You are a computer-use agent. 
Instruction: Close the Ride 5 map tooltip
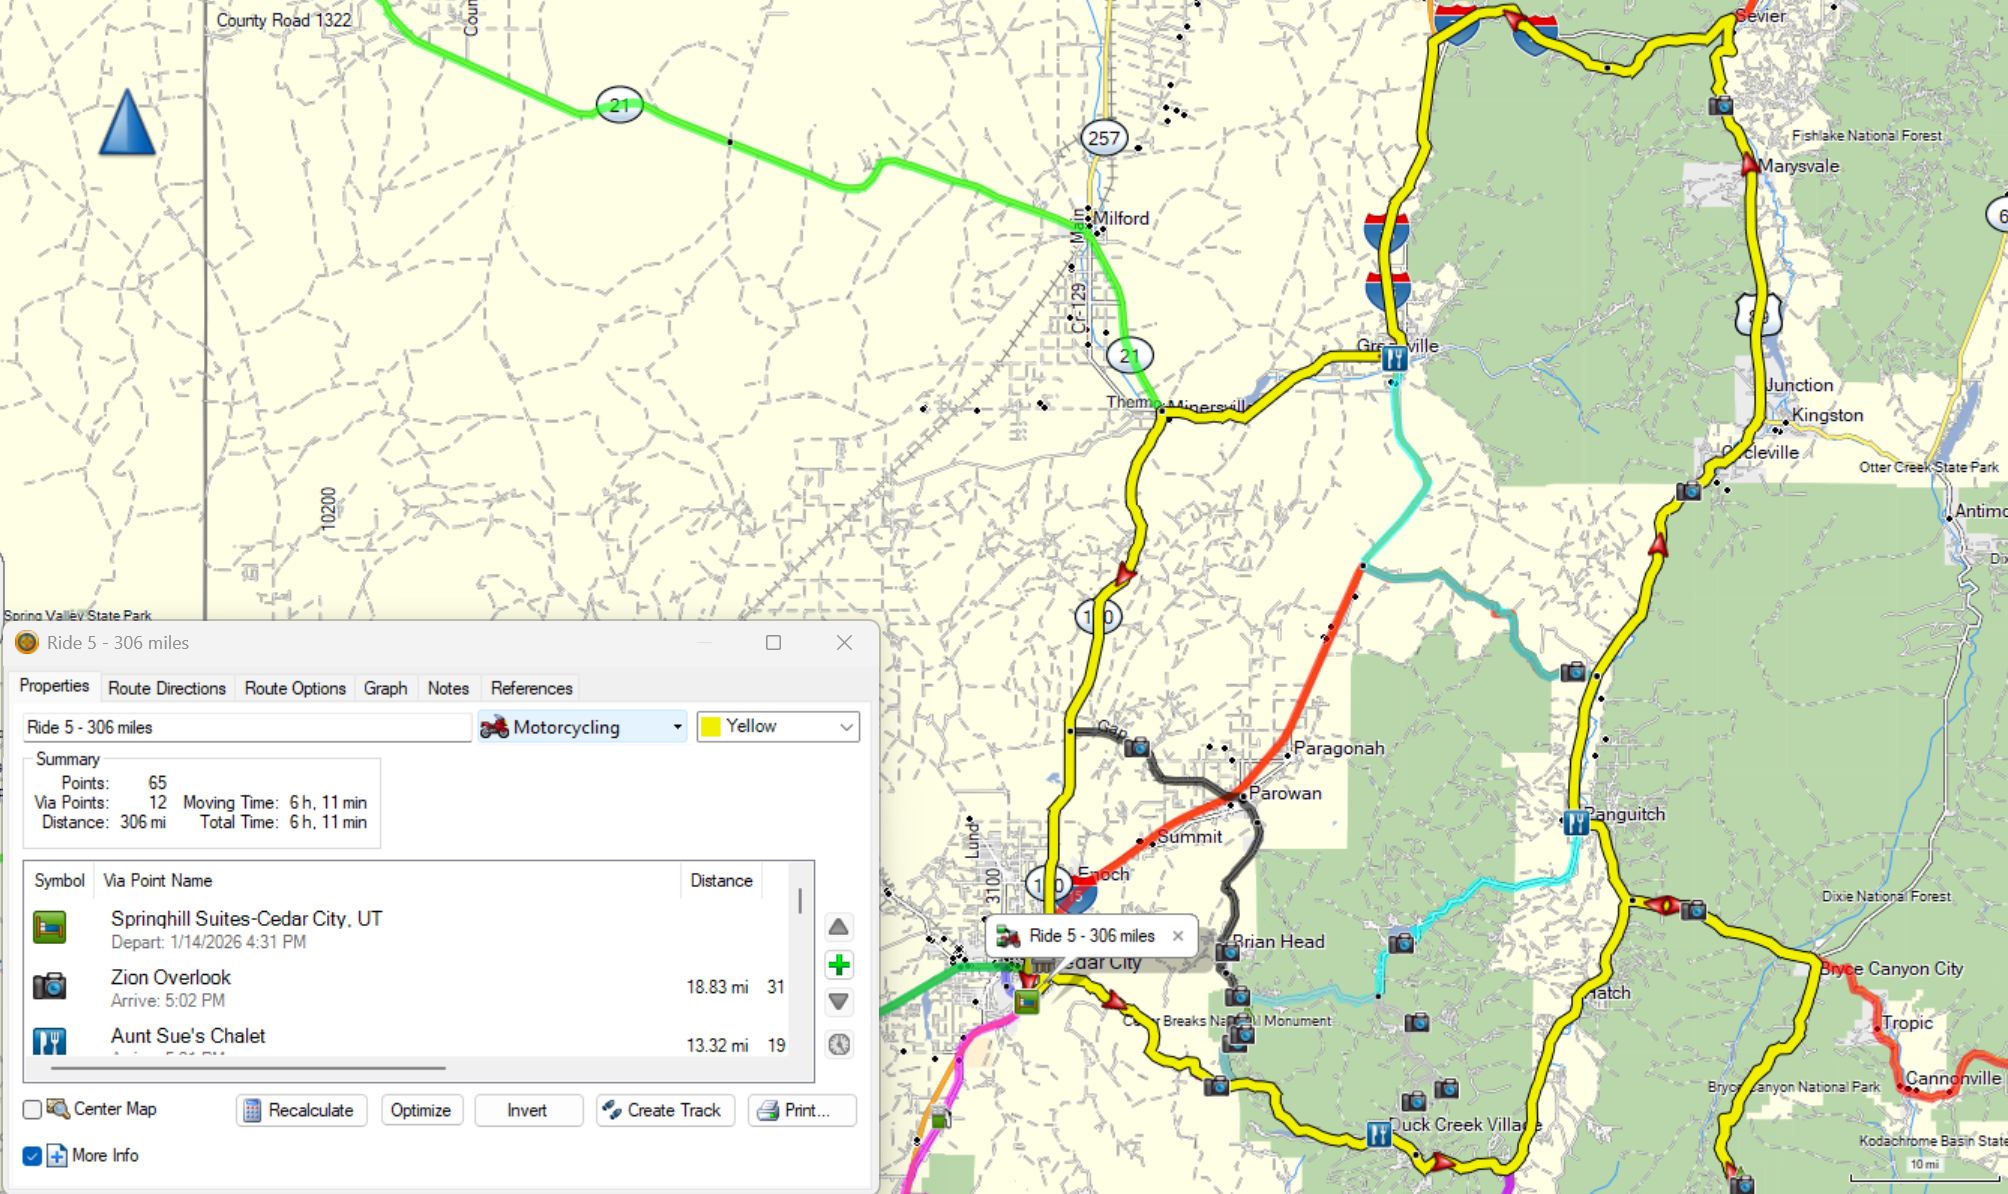tap(1178, 936)
